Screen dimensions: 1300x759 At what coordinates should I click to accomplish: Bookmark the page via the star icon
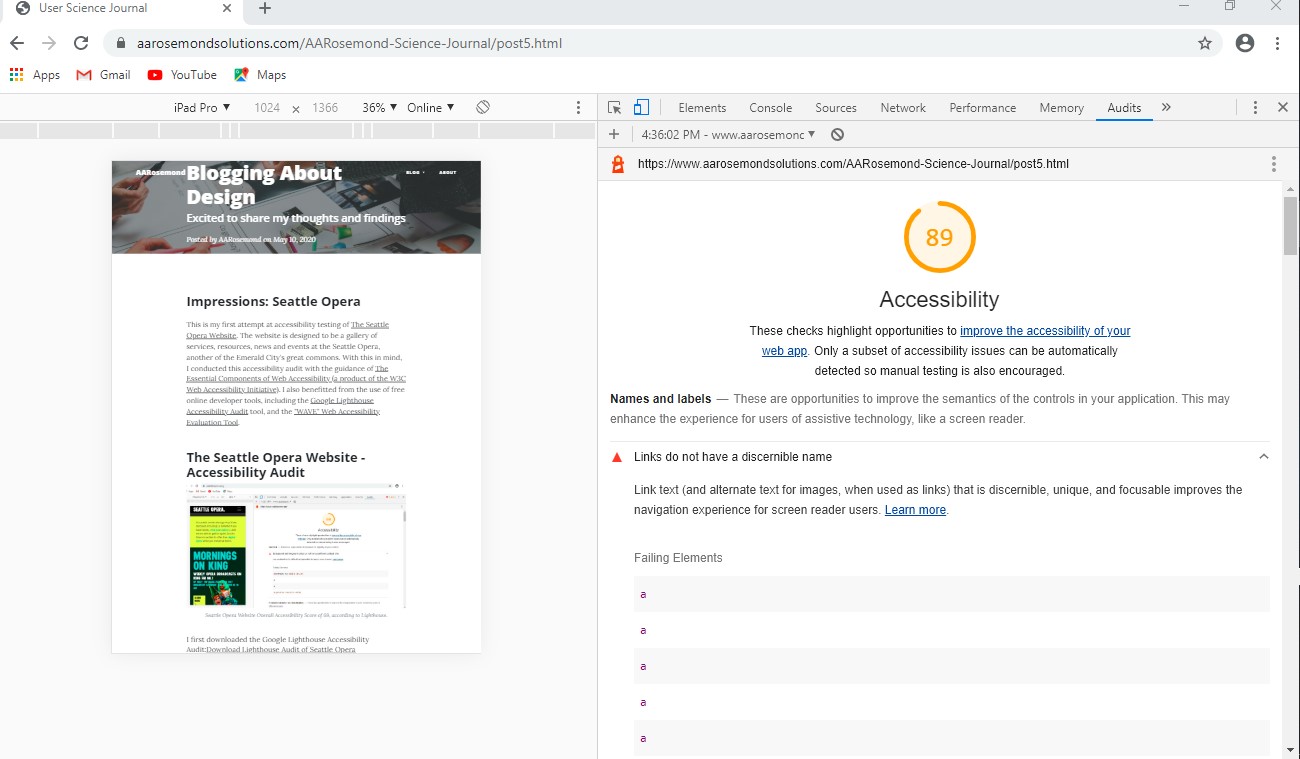pos(1205,43)
